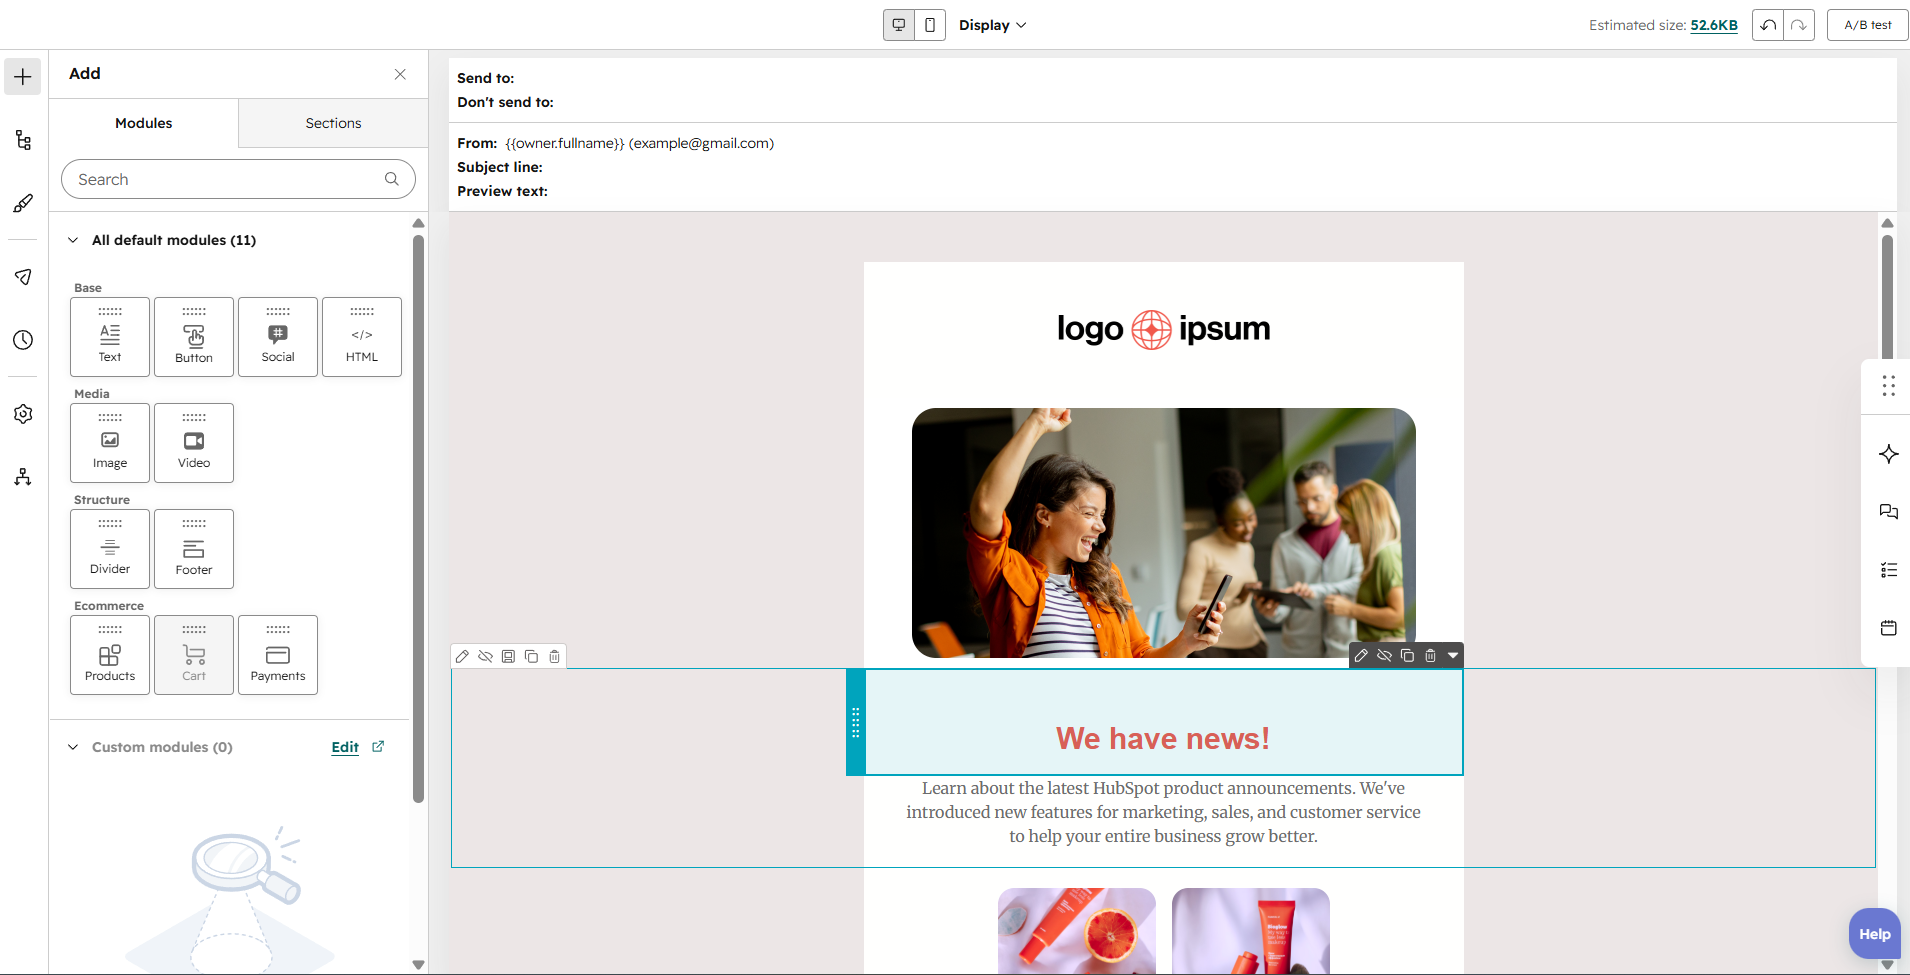Toggle module visibility on dark toolbar

pos(1384,655)
